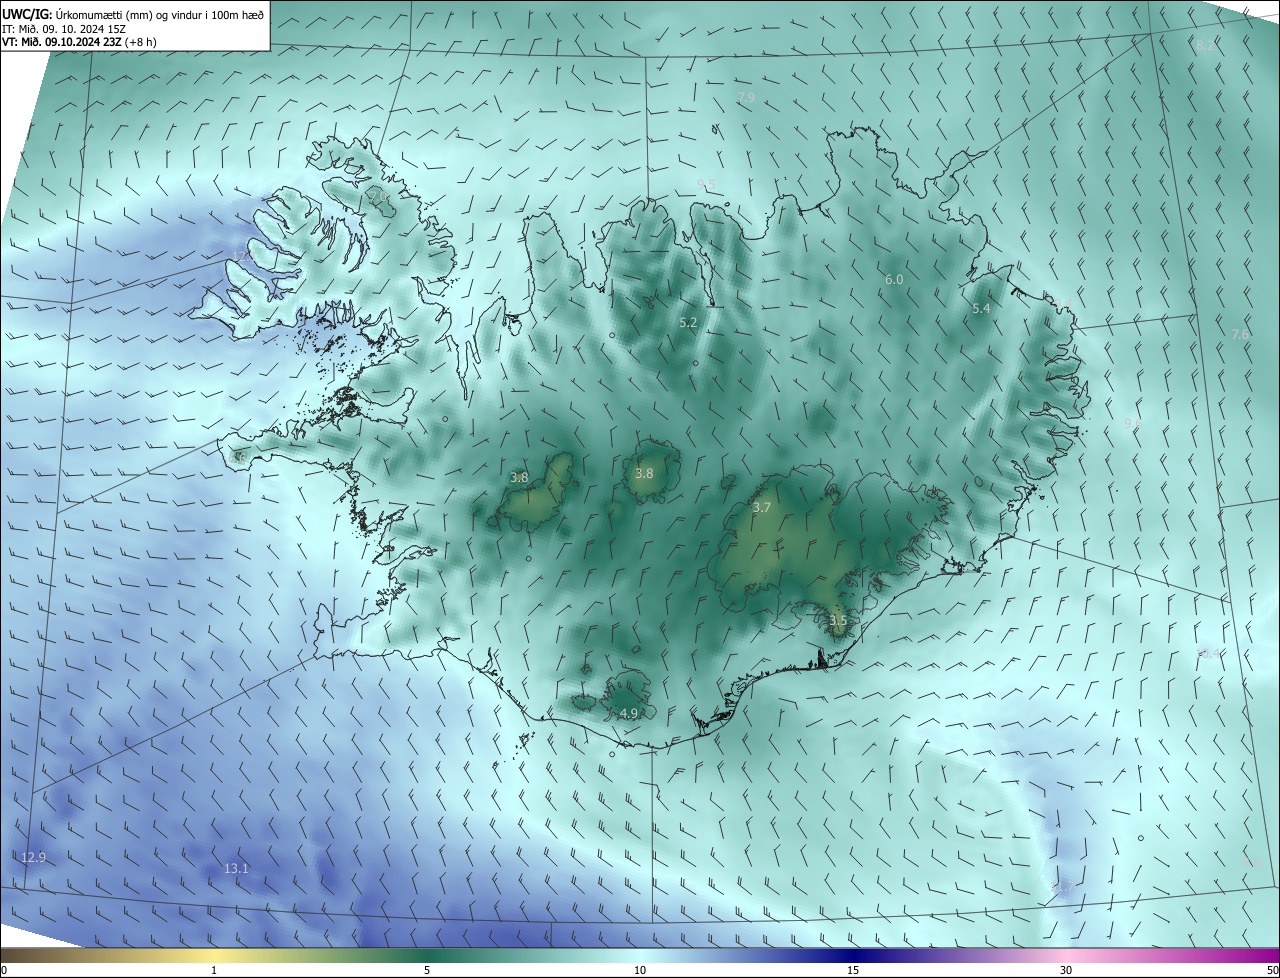
Task: Click the 5.4 value in east Iceland
Action: tap(981, 309)
